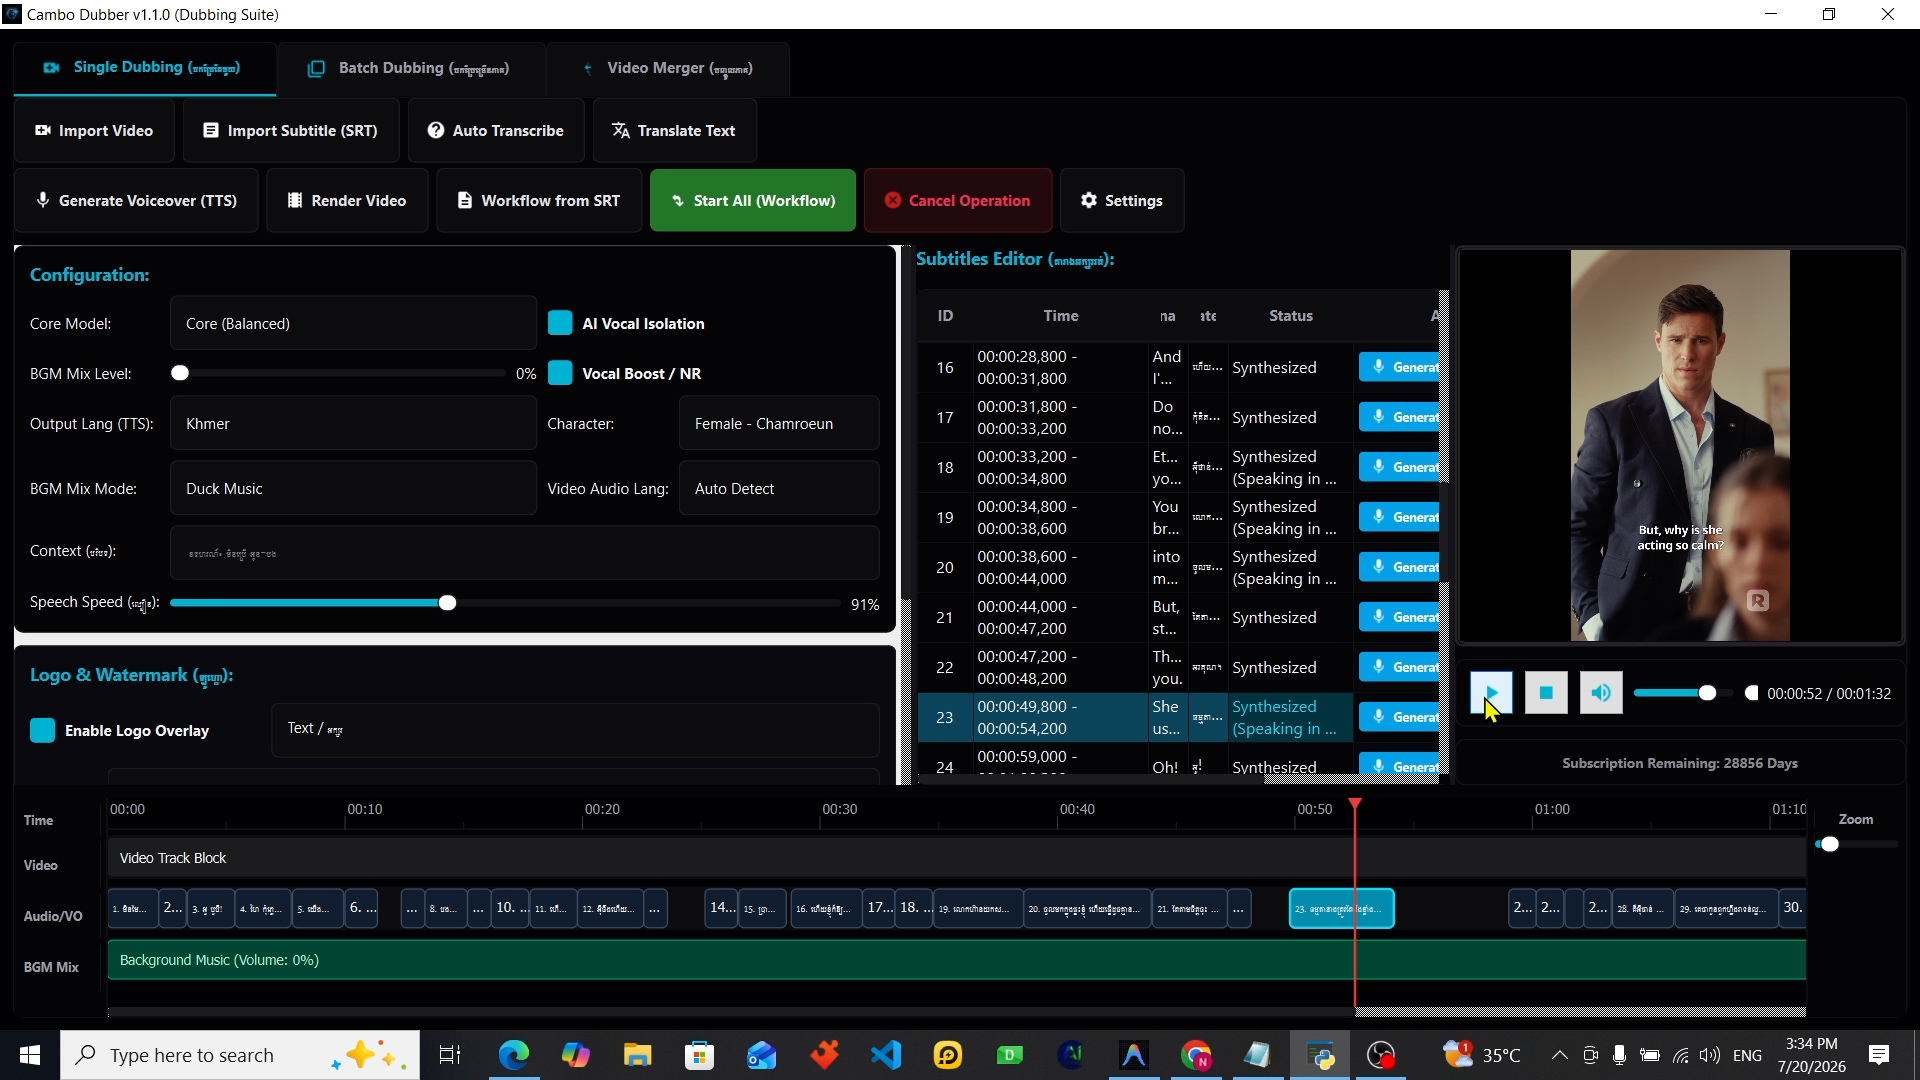The height and width of the screenshot is (1080, 1920).
Task: Switch to the Batch Dubbing tab
Action: [411, 69]
